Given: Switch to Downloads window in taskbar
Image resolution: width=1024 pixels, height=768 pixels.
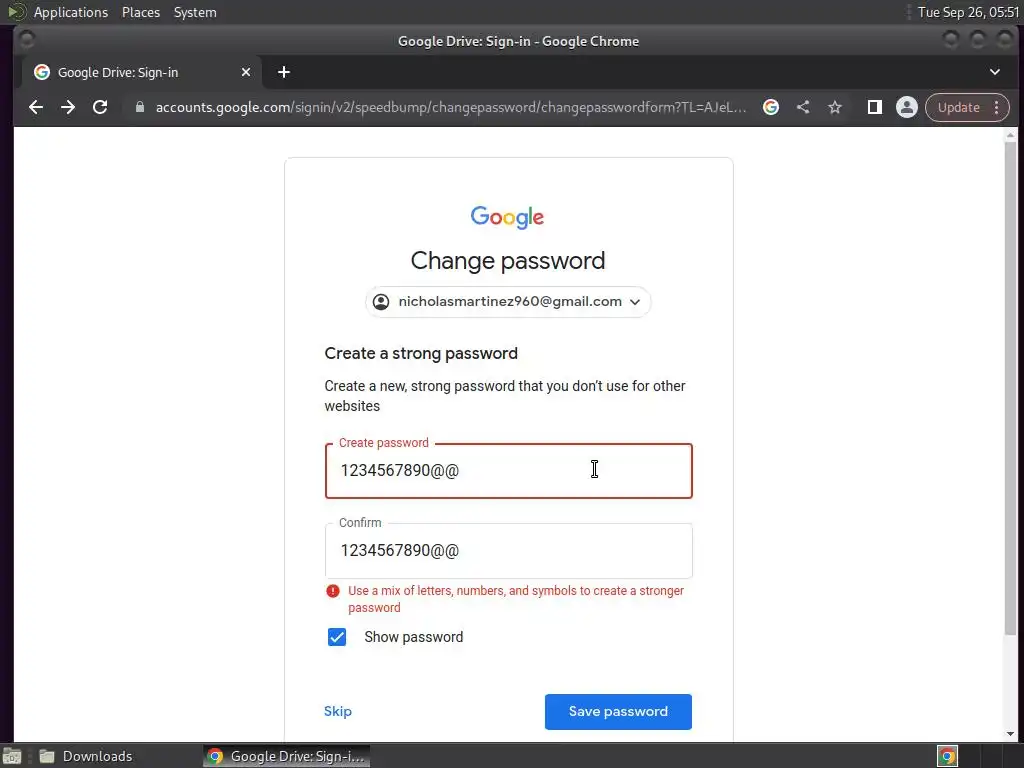Looking at the screenshot, I should [85, 756].
